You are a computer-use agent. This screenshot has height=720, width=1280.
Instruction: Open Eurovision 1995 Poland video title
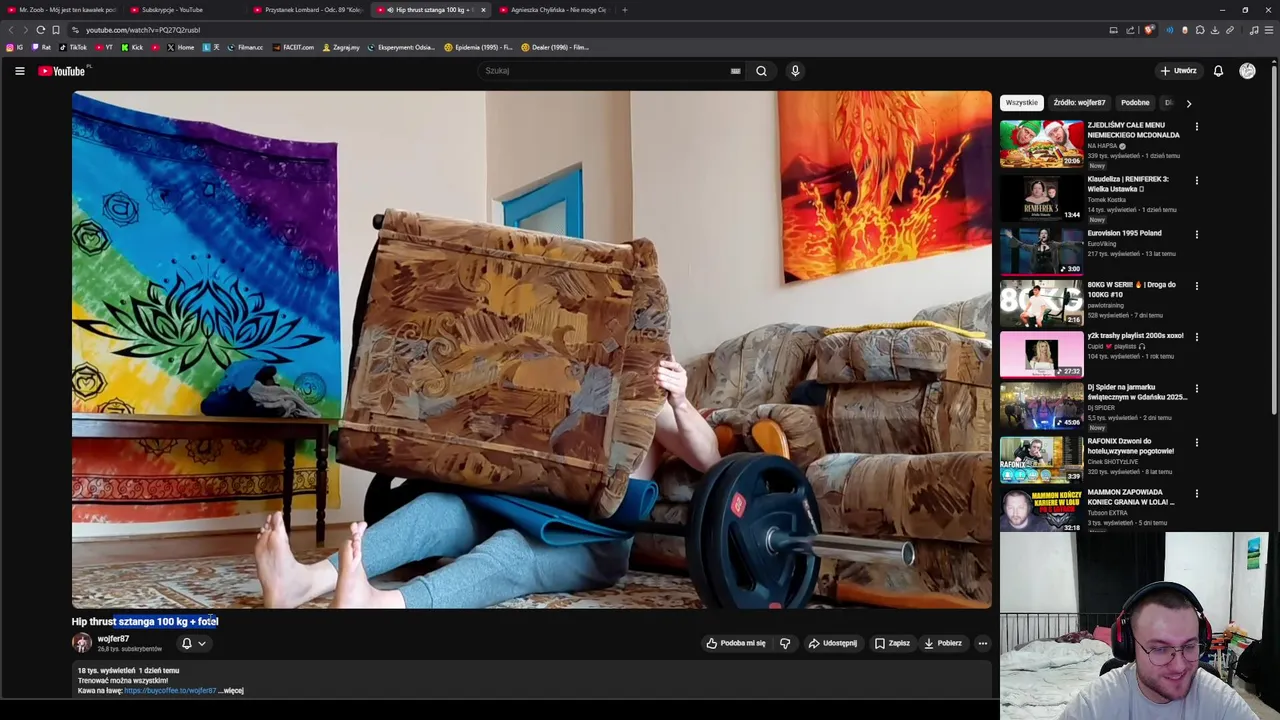tap(1124, 233)
